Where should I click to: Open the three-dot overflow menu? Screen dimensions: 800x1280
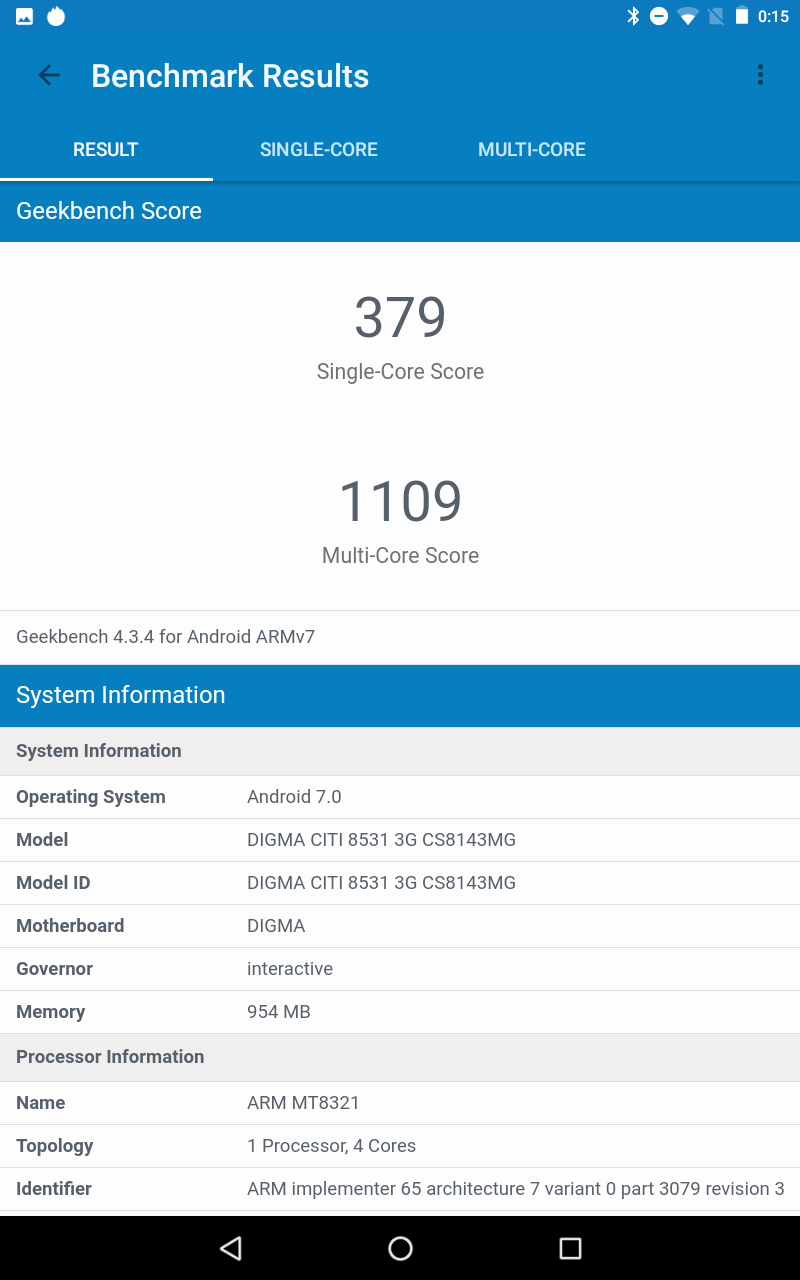point(760,75)
